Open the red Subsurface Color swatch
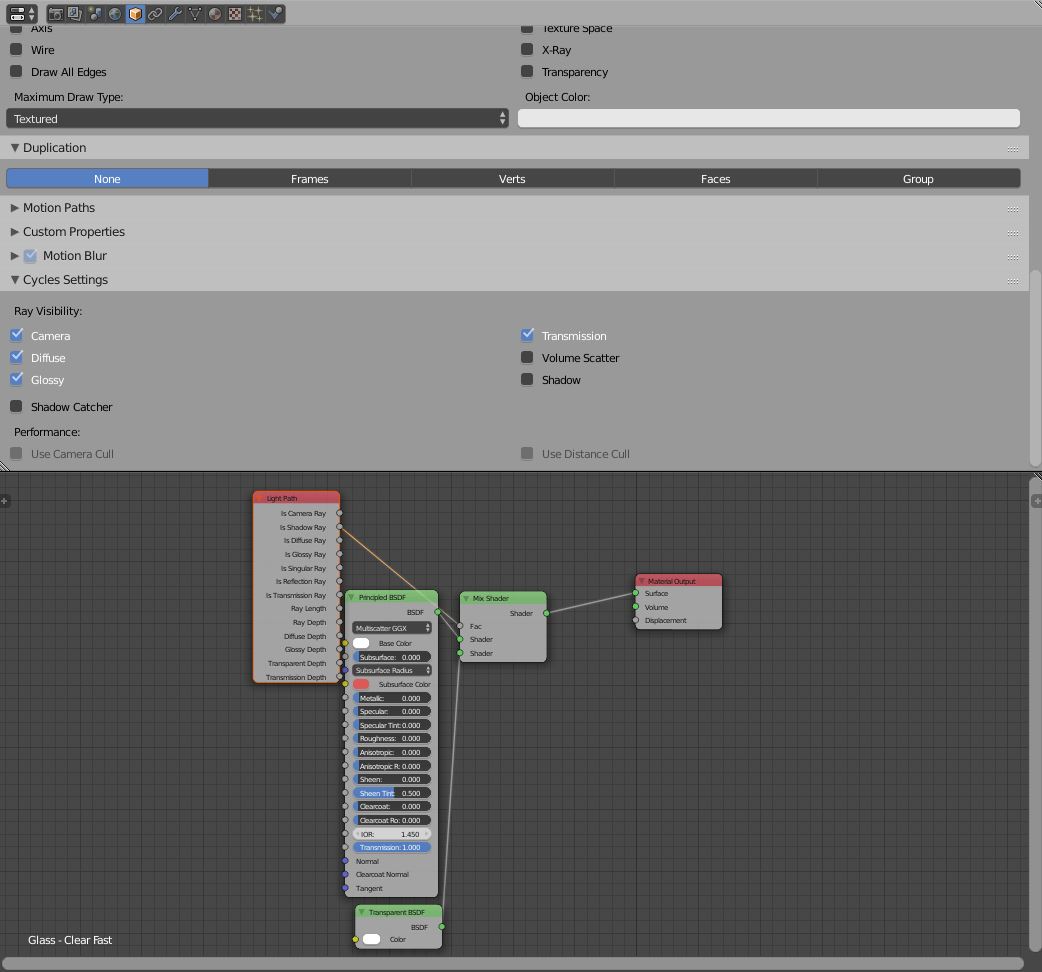 (x=361, y=684)
